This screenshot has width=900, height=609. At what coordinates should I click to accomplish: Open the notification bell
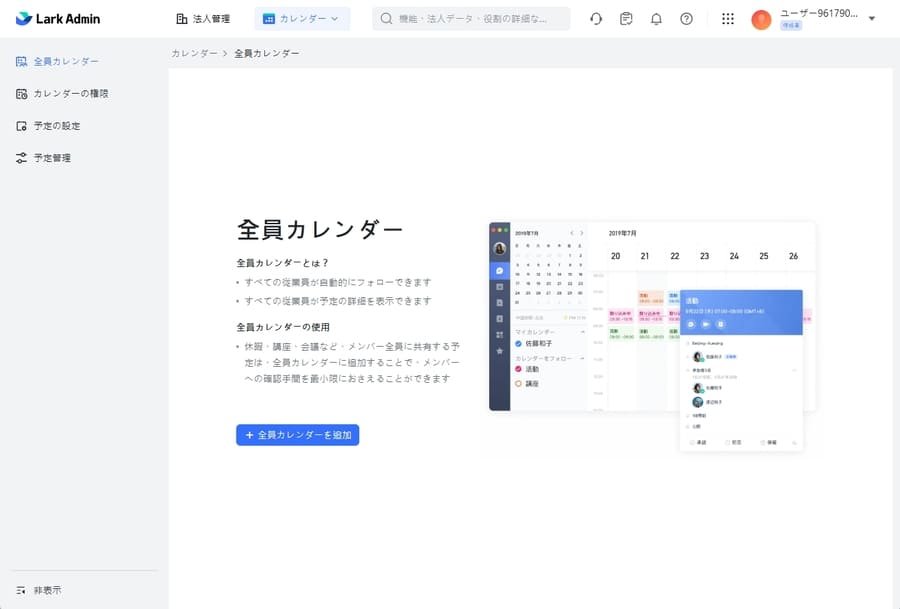(x=656, y=18)
